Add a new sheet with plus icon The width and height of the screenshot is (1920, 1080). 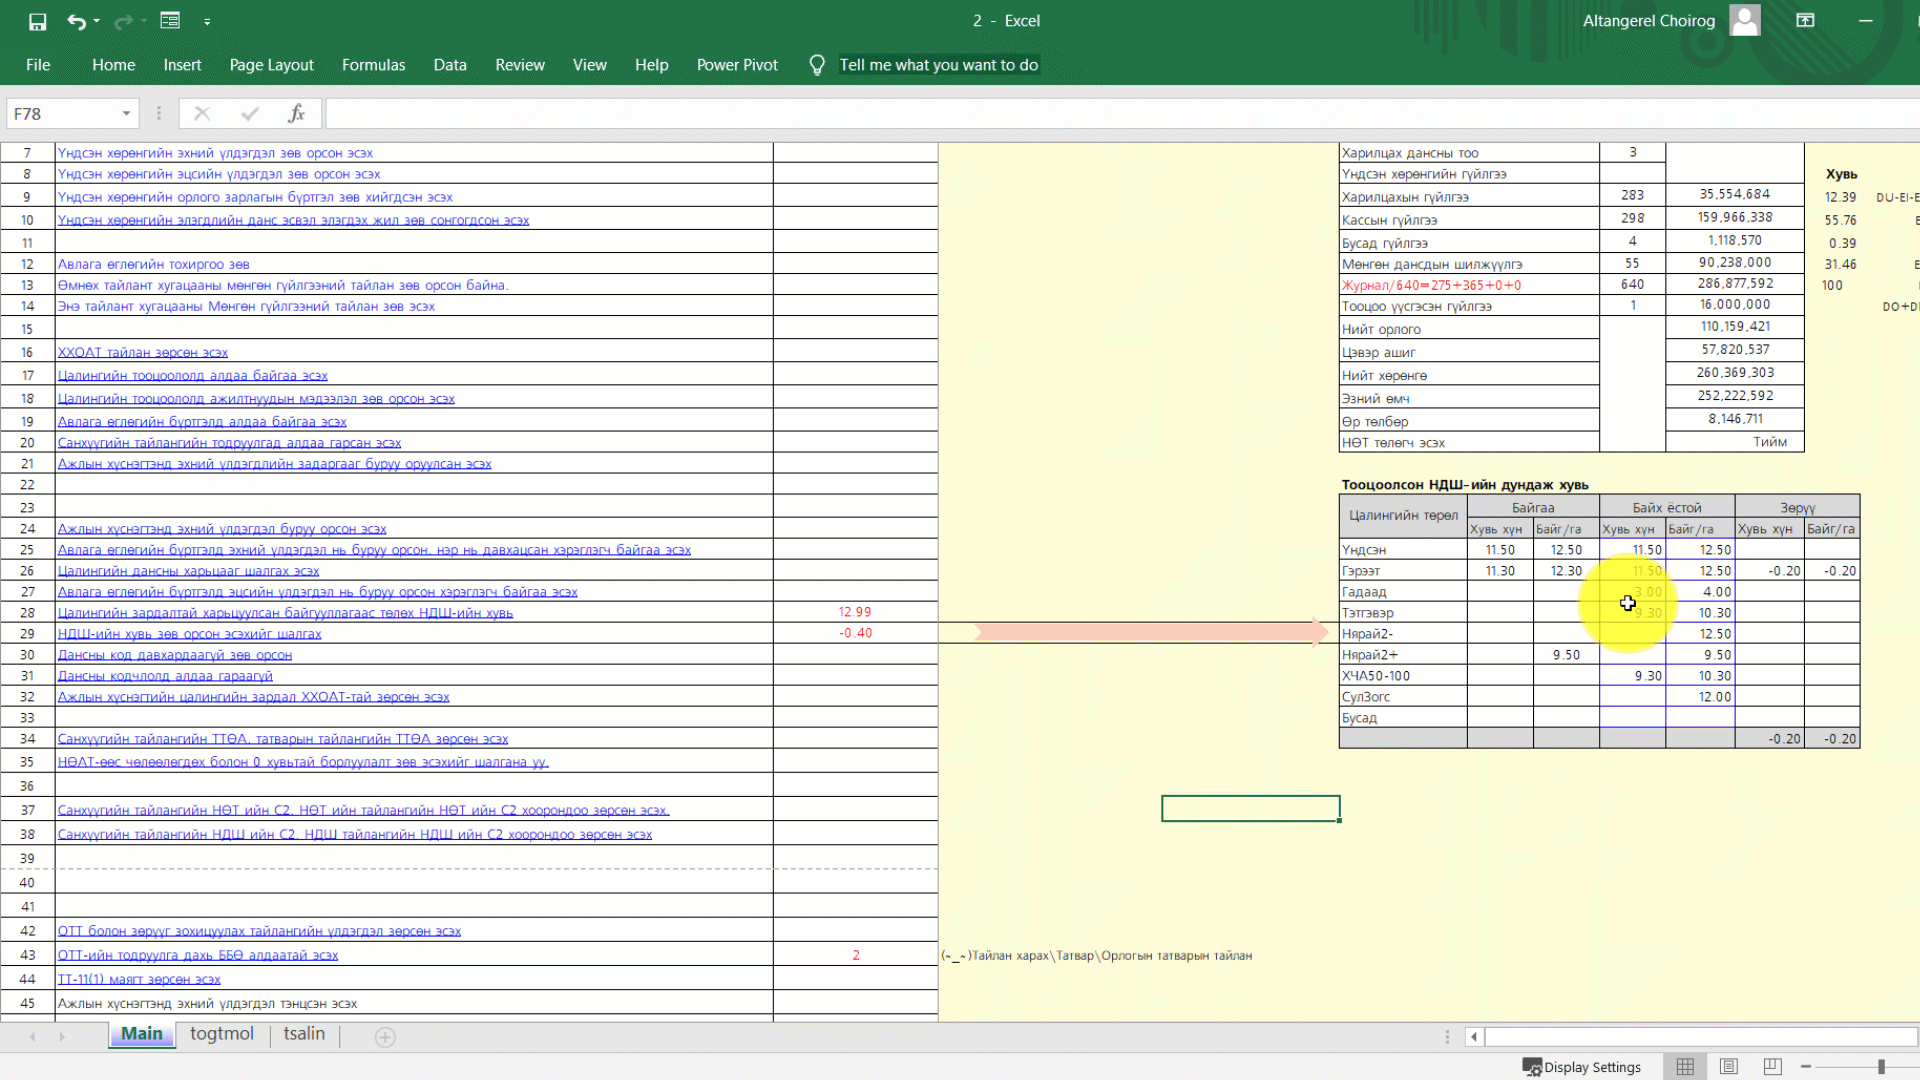[x=385, y=1037]
